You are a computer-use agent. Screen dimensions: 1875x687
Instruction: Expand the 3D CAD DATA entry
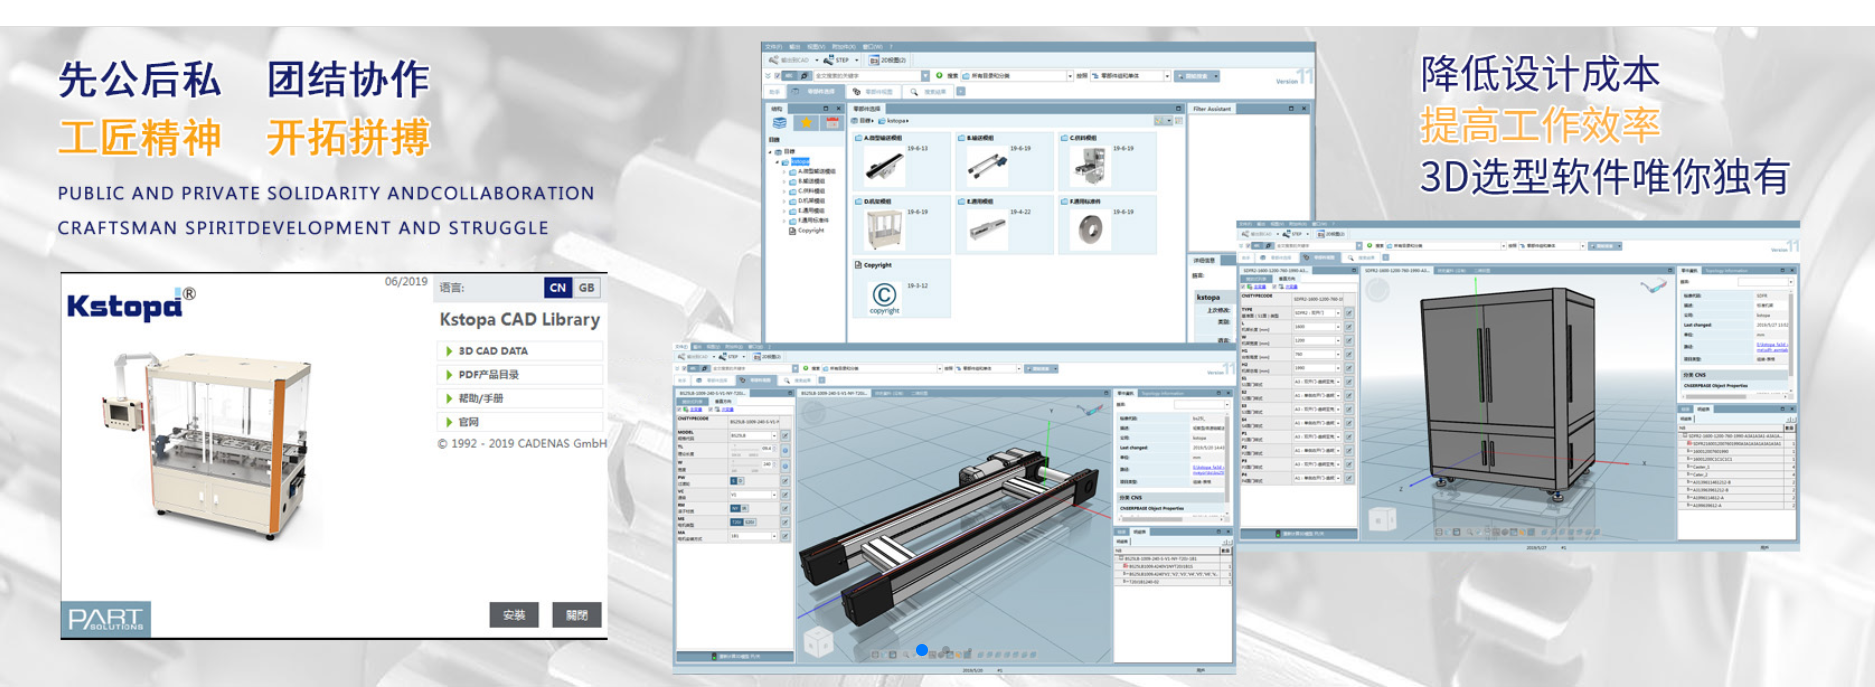click(492, 351)
